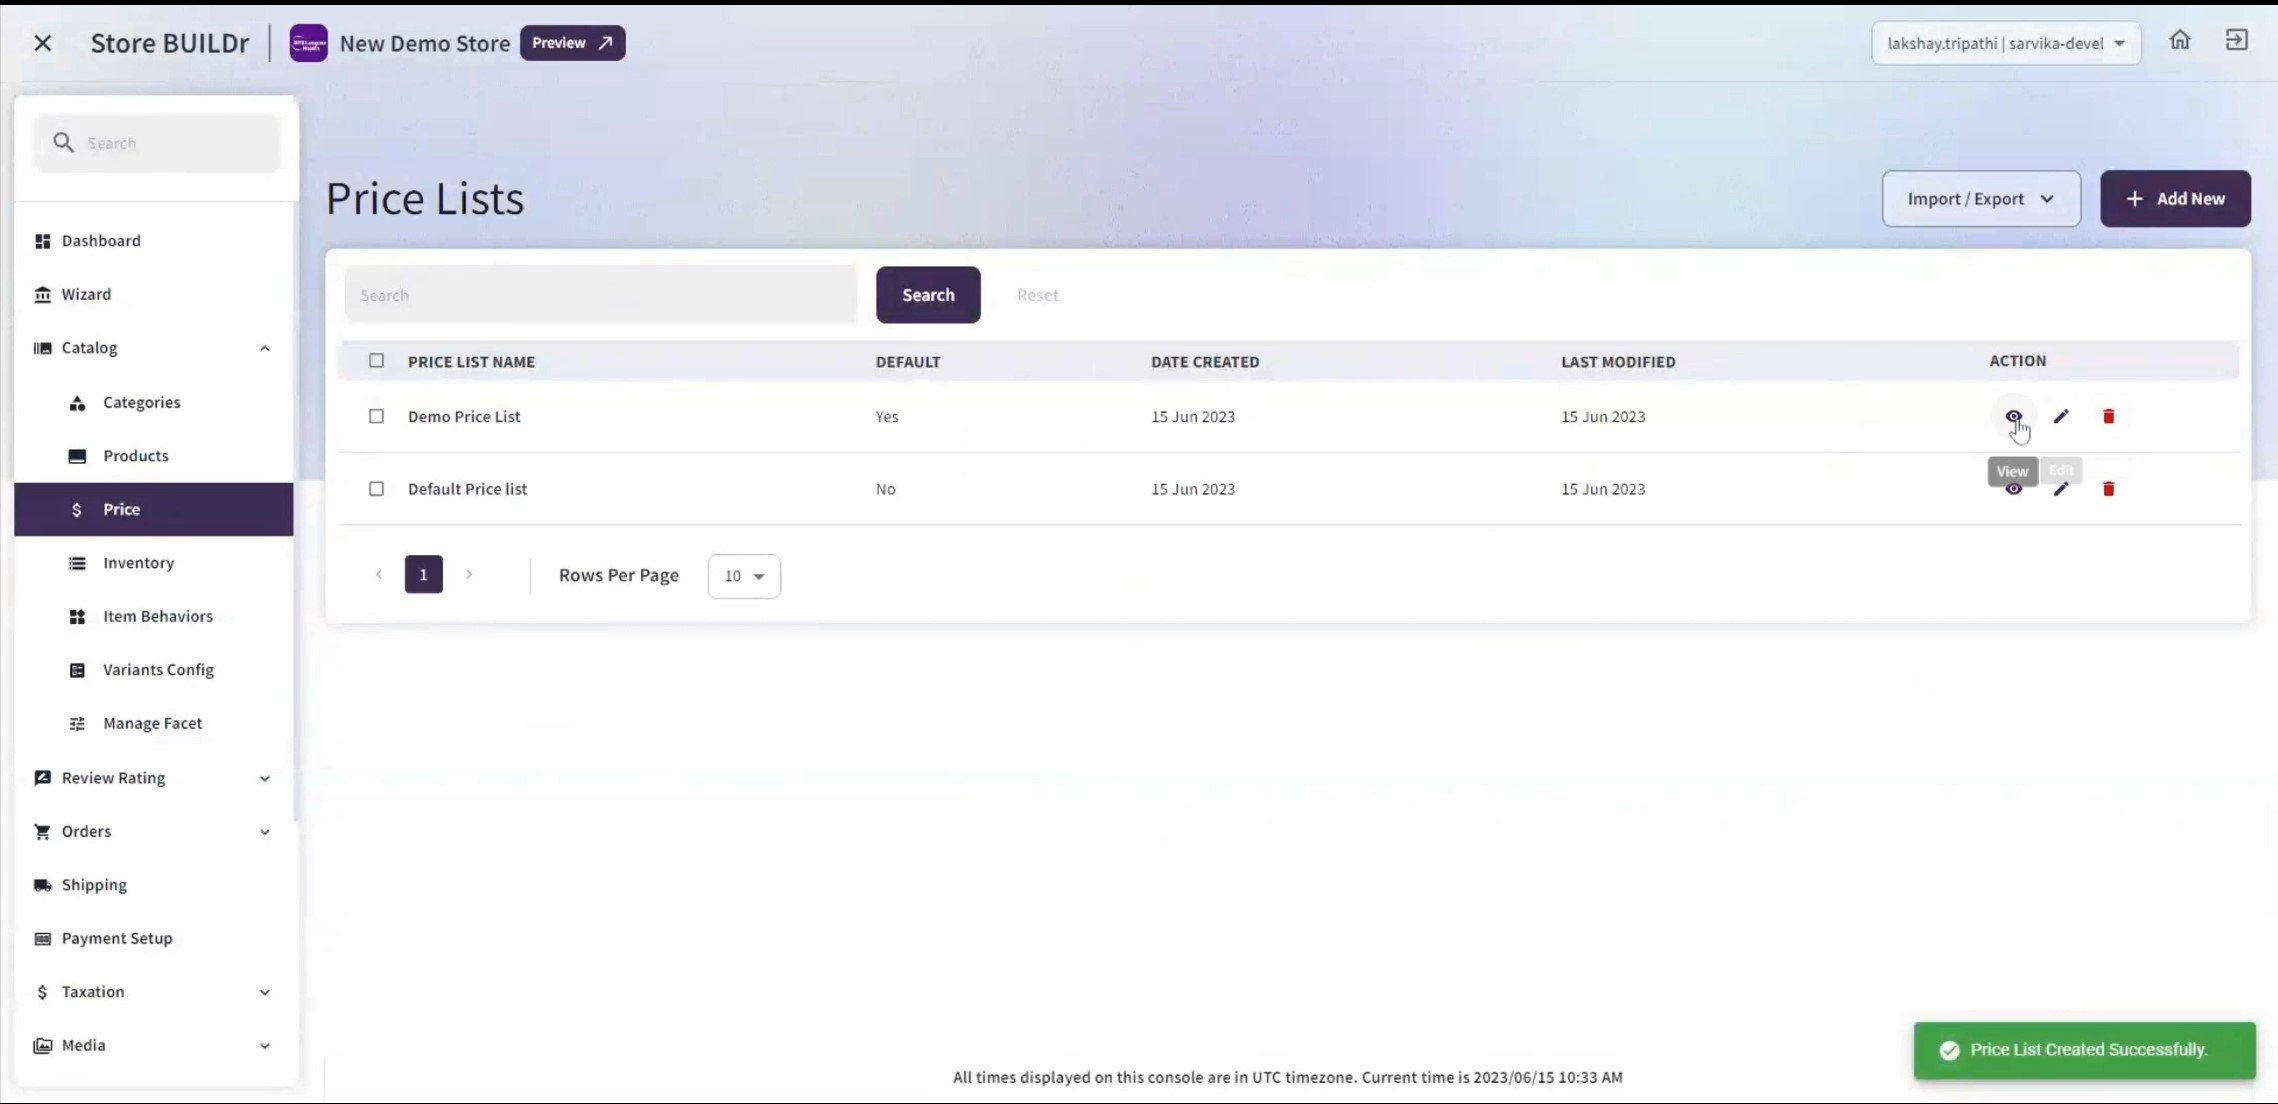Open the View icon for Demo Price List
This screenshot has height=1104, width=2278.
pos(2013,416)
